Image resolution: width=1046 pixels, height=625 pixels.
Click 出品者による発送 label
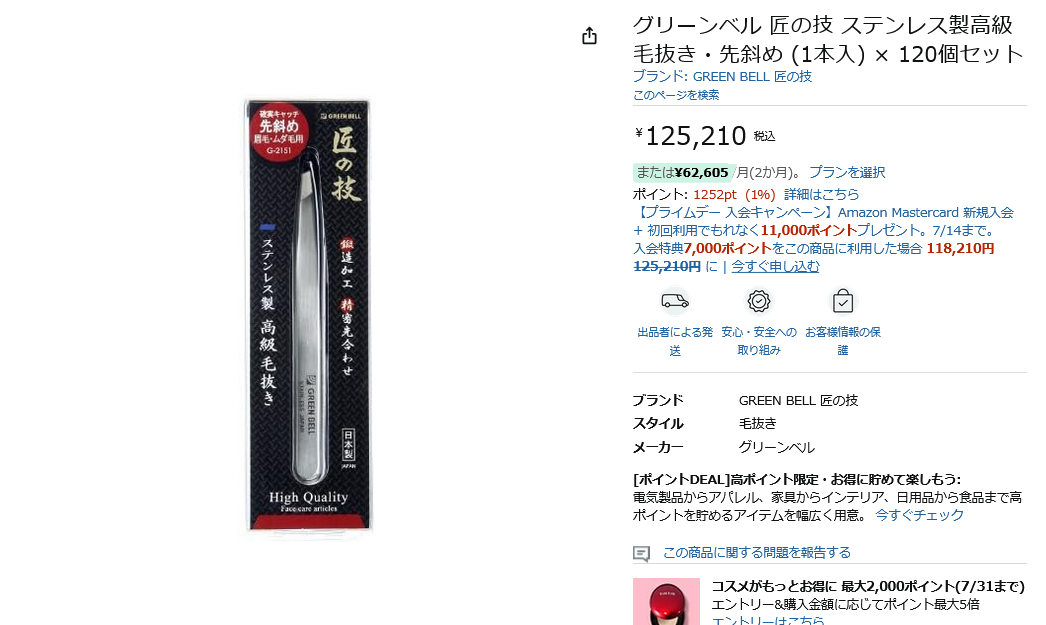coord(675,341)
